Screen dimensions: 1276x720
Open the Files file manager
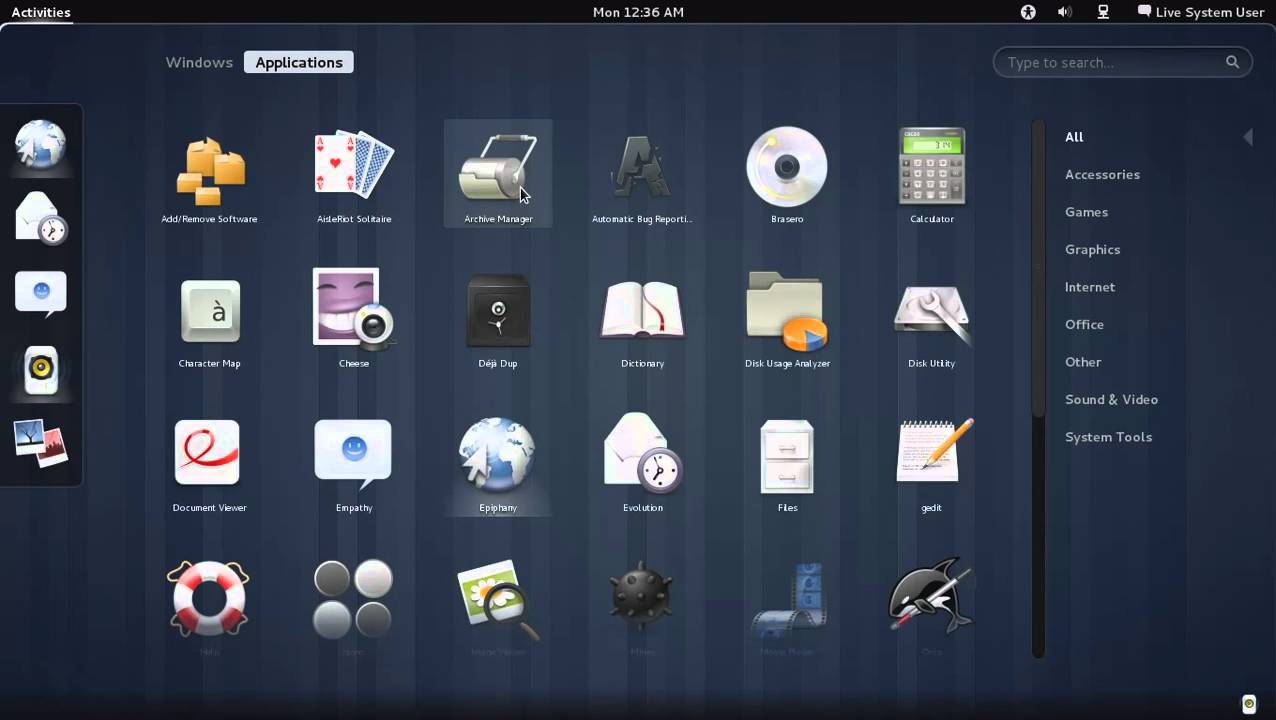[x=787, y=462]
